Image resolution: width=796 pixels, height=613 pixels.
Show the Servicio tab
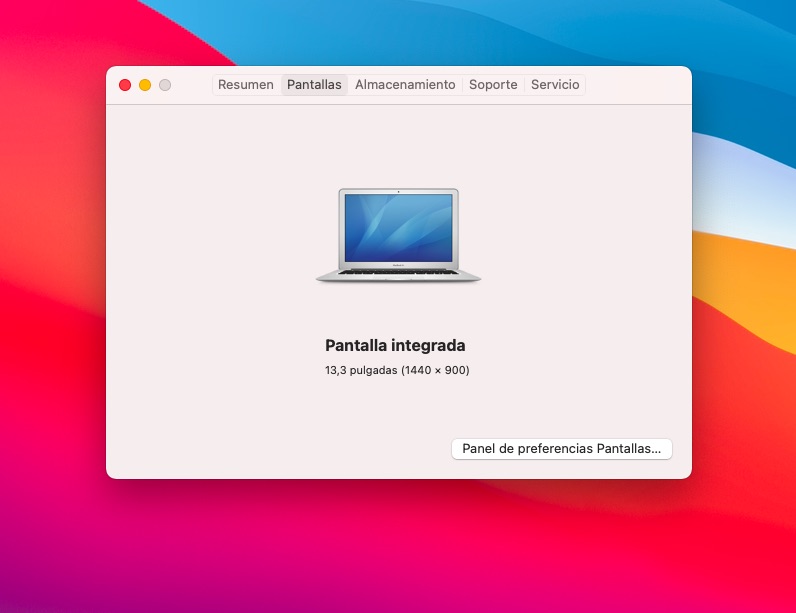(555, 85)
